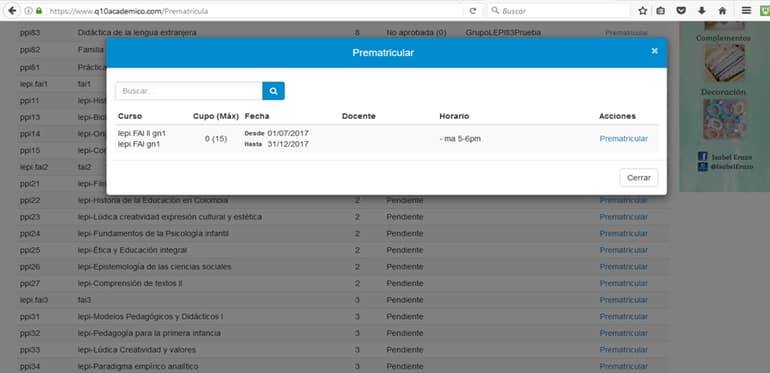Go to the home page icon

tap(722, 11)
